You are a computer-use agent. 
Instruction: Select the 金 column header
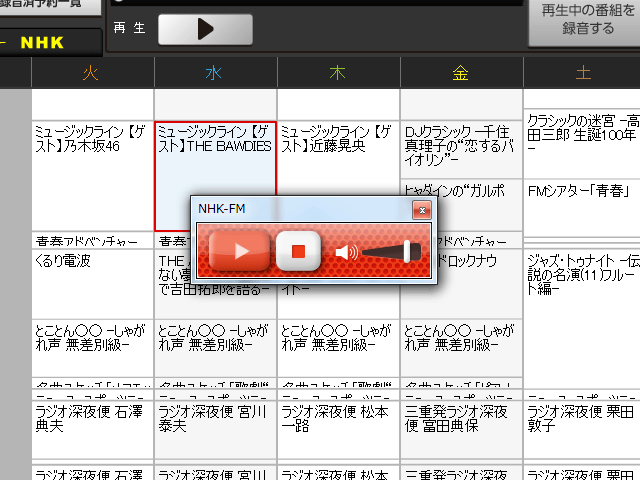(x=462, y=73)
